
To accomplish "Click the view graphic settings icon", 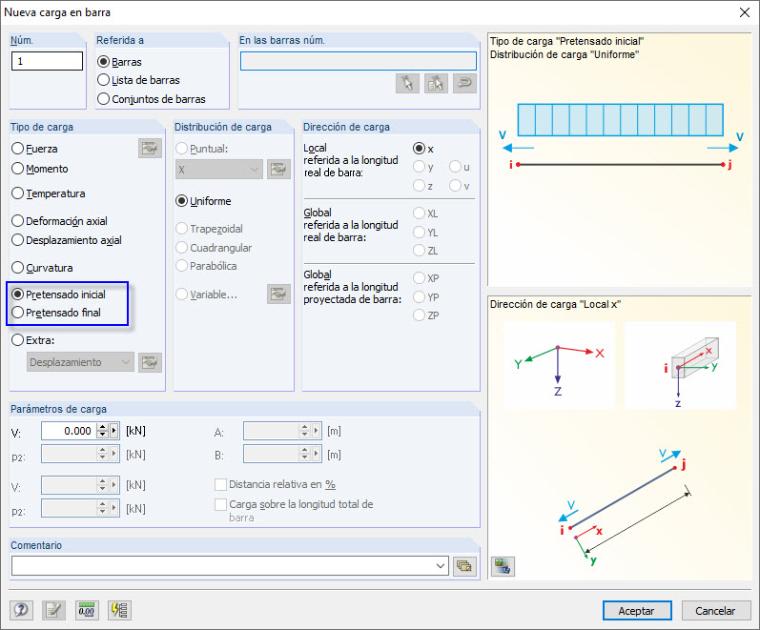I will (x=503, y=566).
